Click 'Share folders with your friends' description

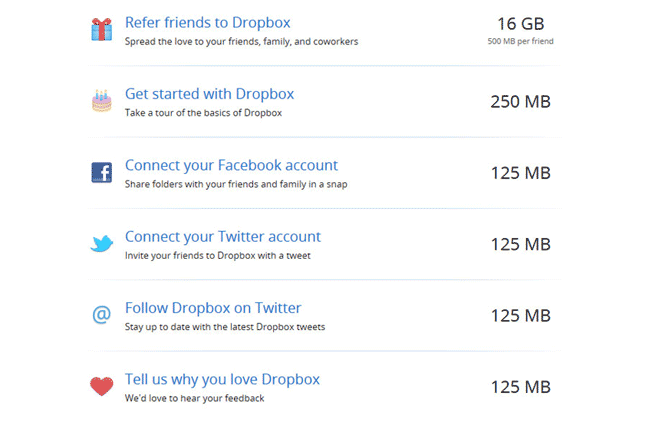tap(235, 185)
